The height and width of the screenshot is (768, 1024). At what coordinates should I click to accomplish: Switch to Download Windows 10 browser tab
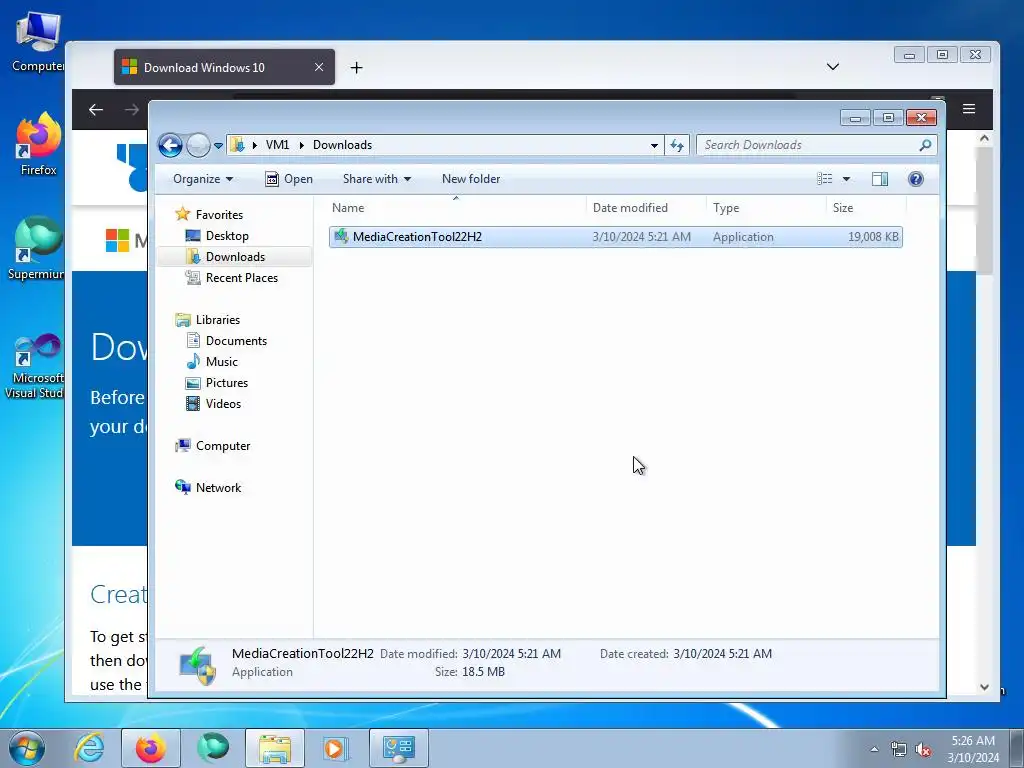click(224, 67)
